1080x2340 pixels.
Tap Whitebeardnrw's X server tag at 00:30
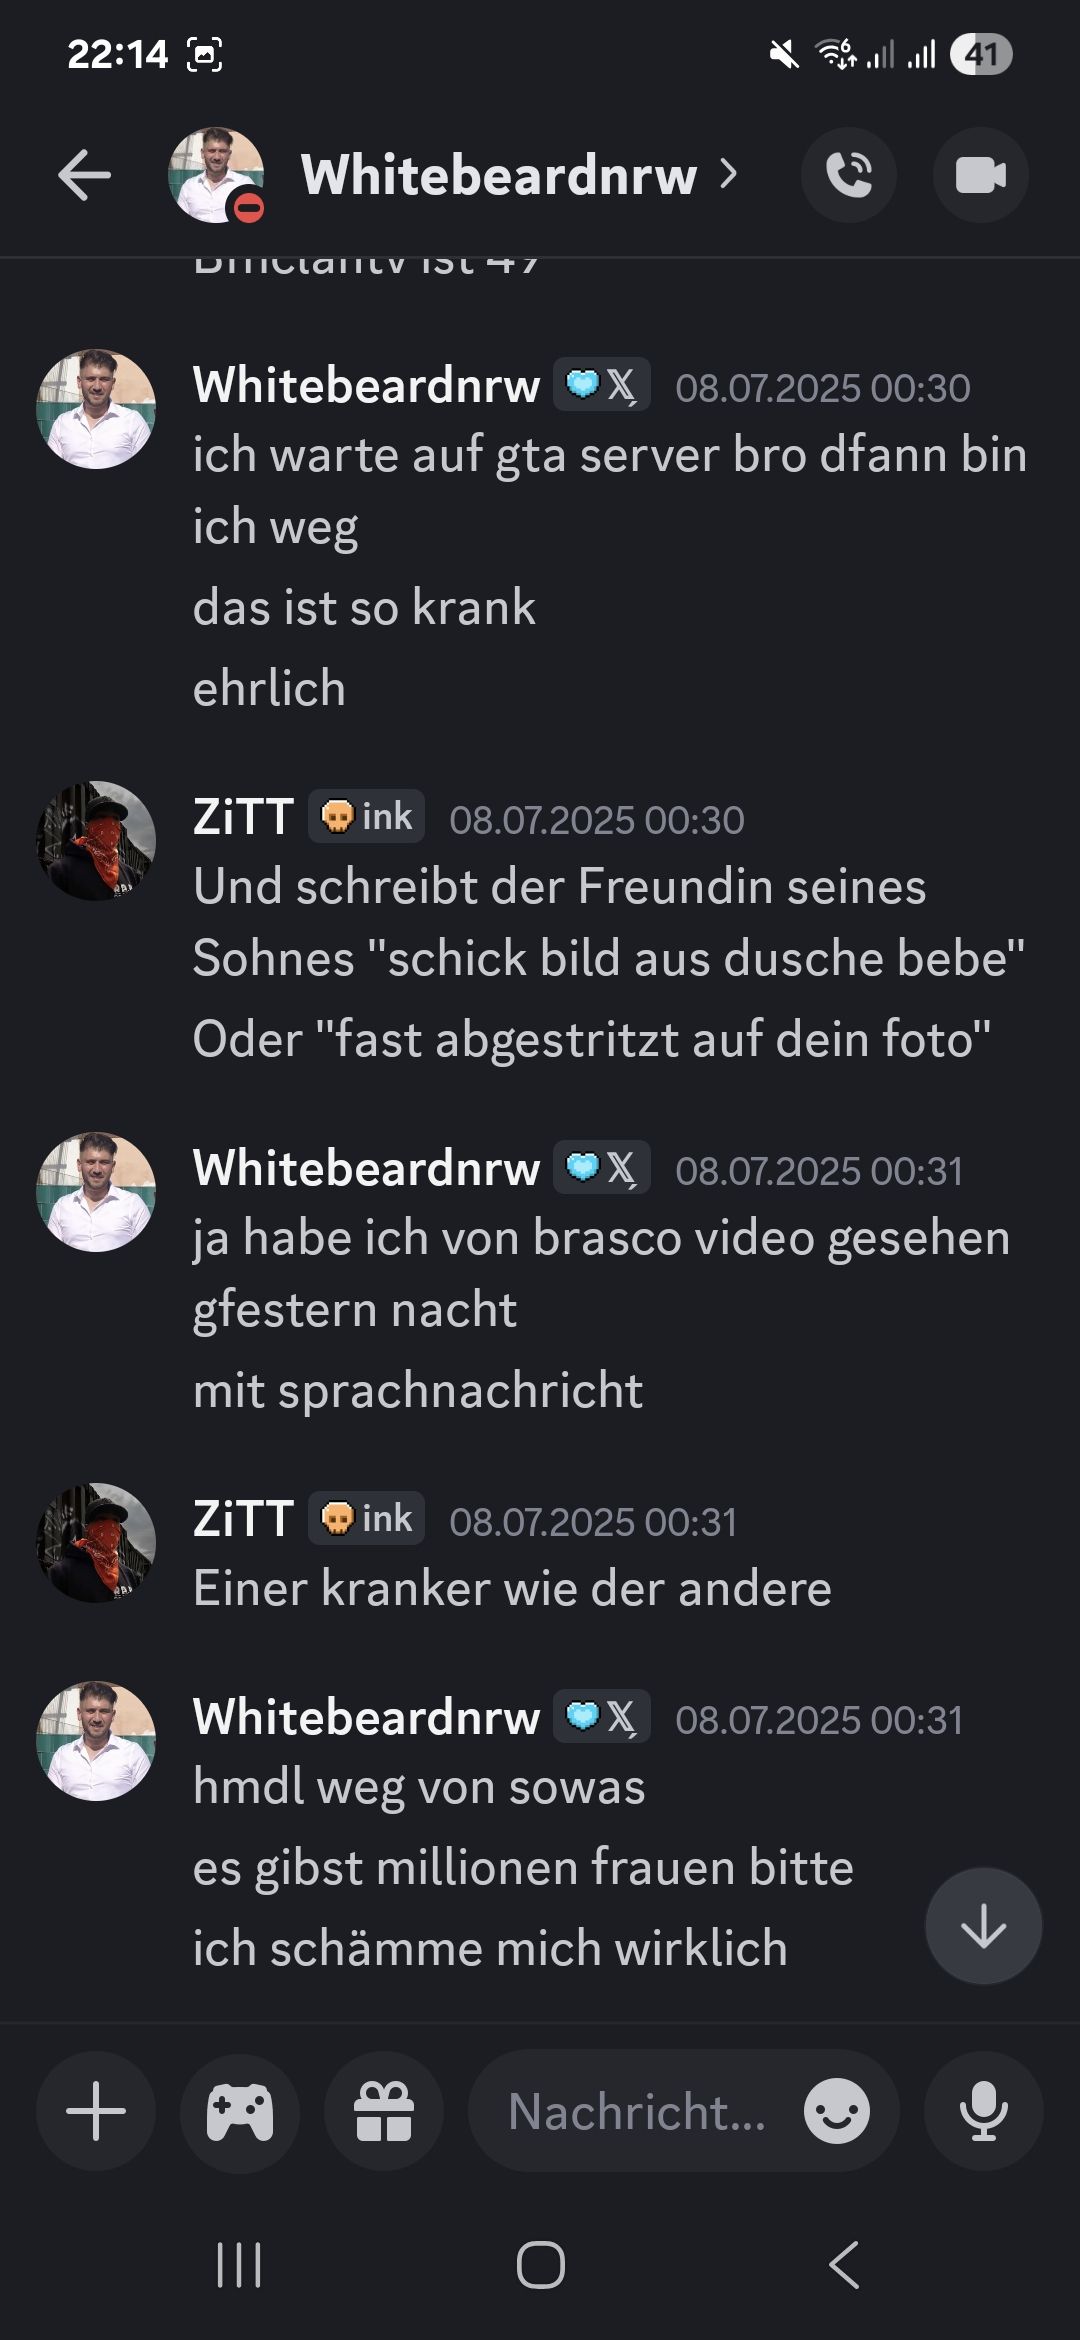click(602, 385)
